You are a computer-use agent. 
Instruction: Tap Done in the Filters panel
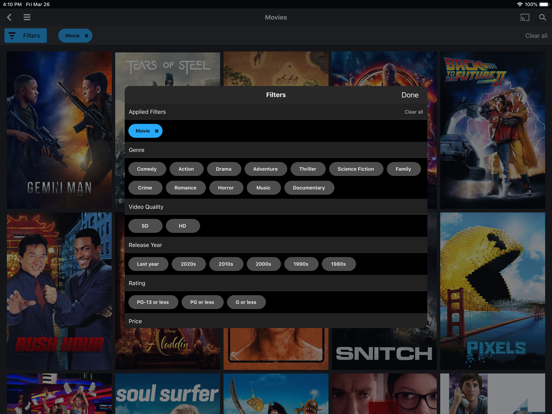tap(410, 95)
